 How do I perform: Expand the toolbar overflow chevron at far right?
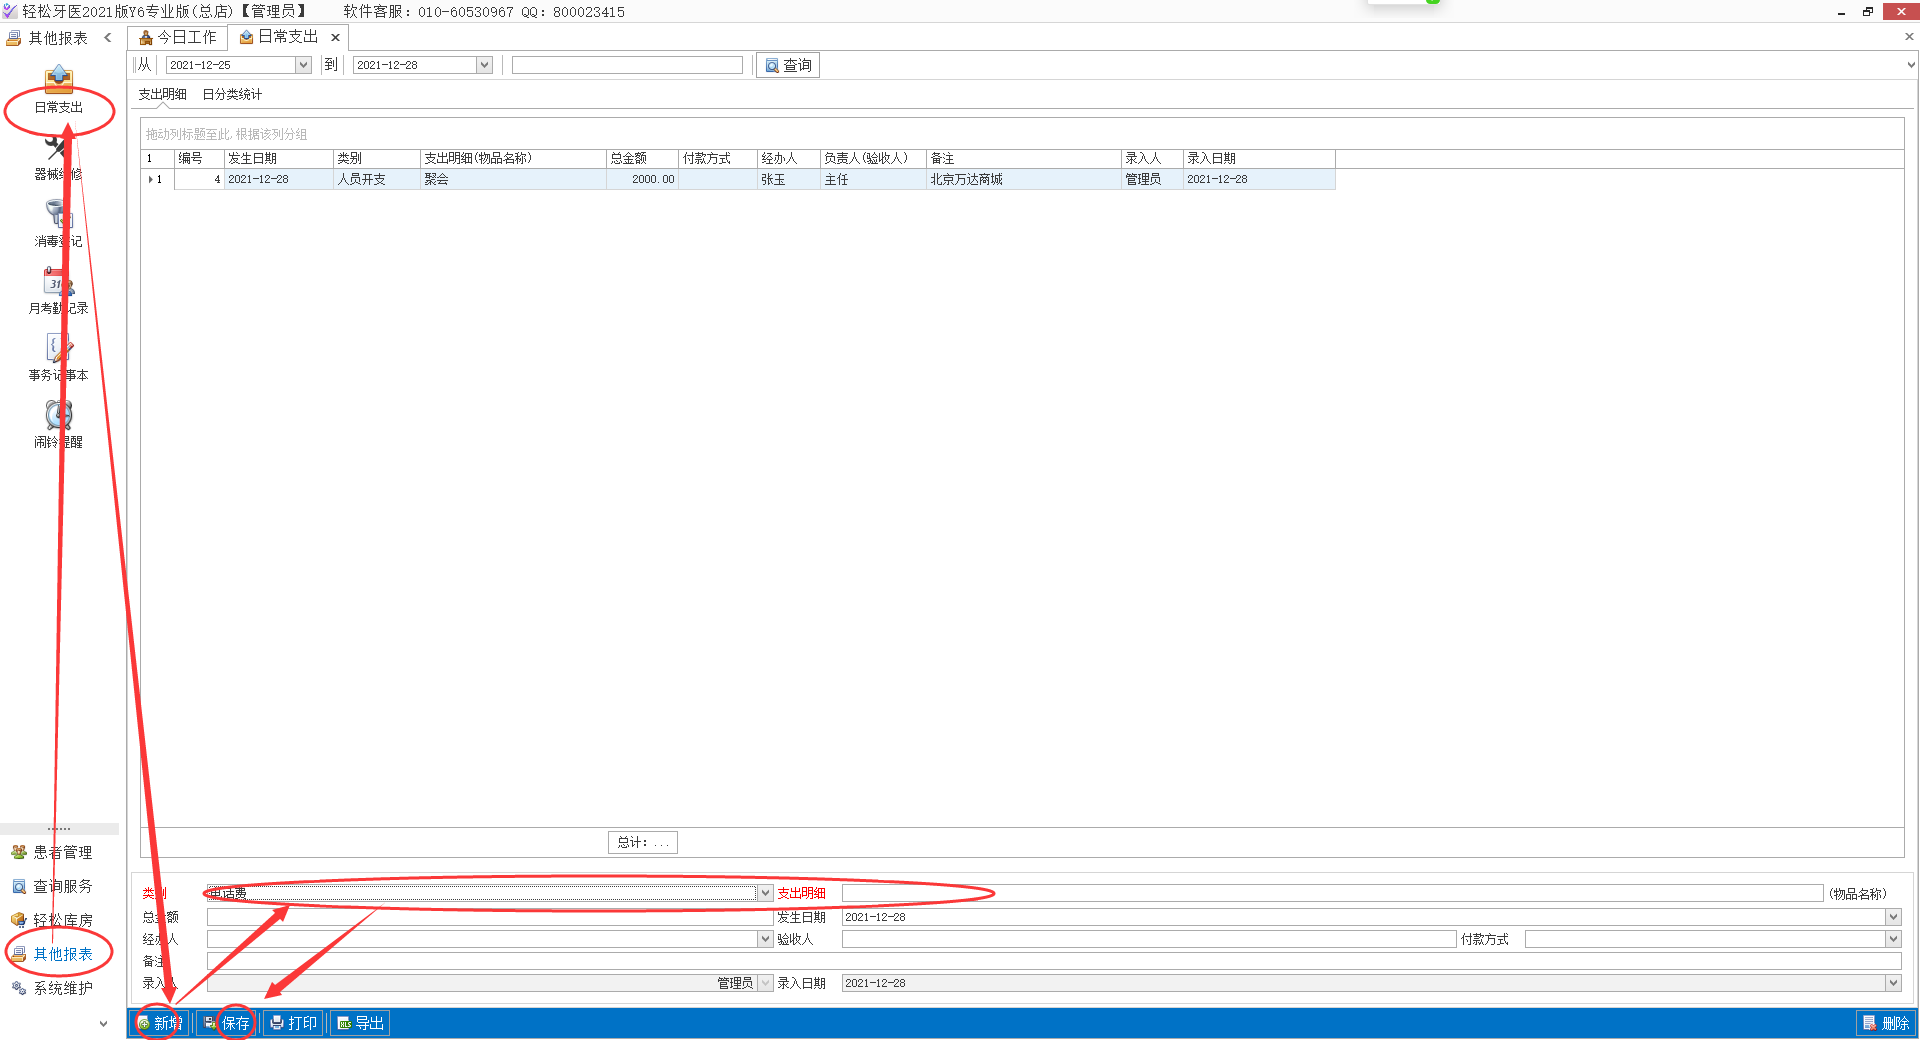(1911, 65)
